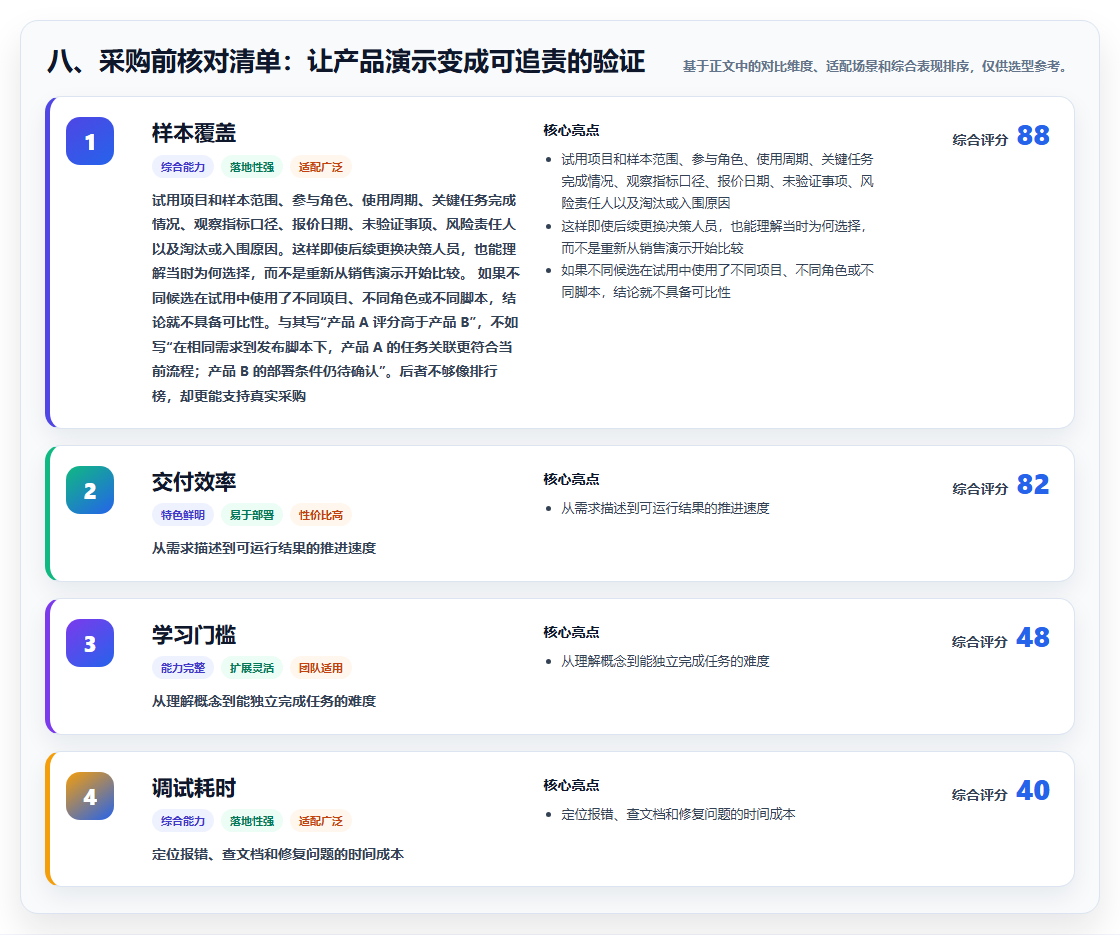Click the 落地性强 tag under 调试耗时
This screenshot has width=1120, height=935.
252,821
